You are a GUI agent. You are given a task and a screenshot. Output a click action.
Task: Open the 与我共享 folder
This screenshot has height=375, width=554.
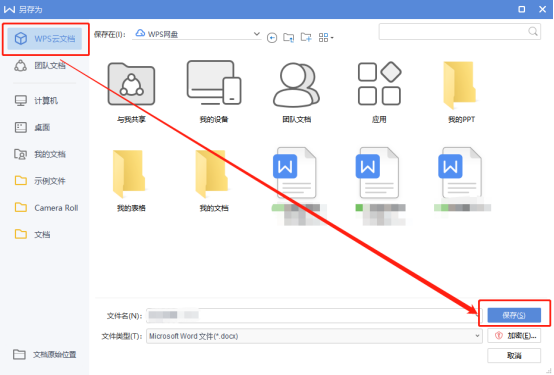[131, 92]
